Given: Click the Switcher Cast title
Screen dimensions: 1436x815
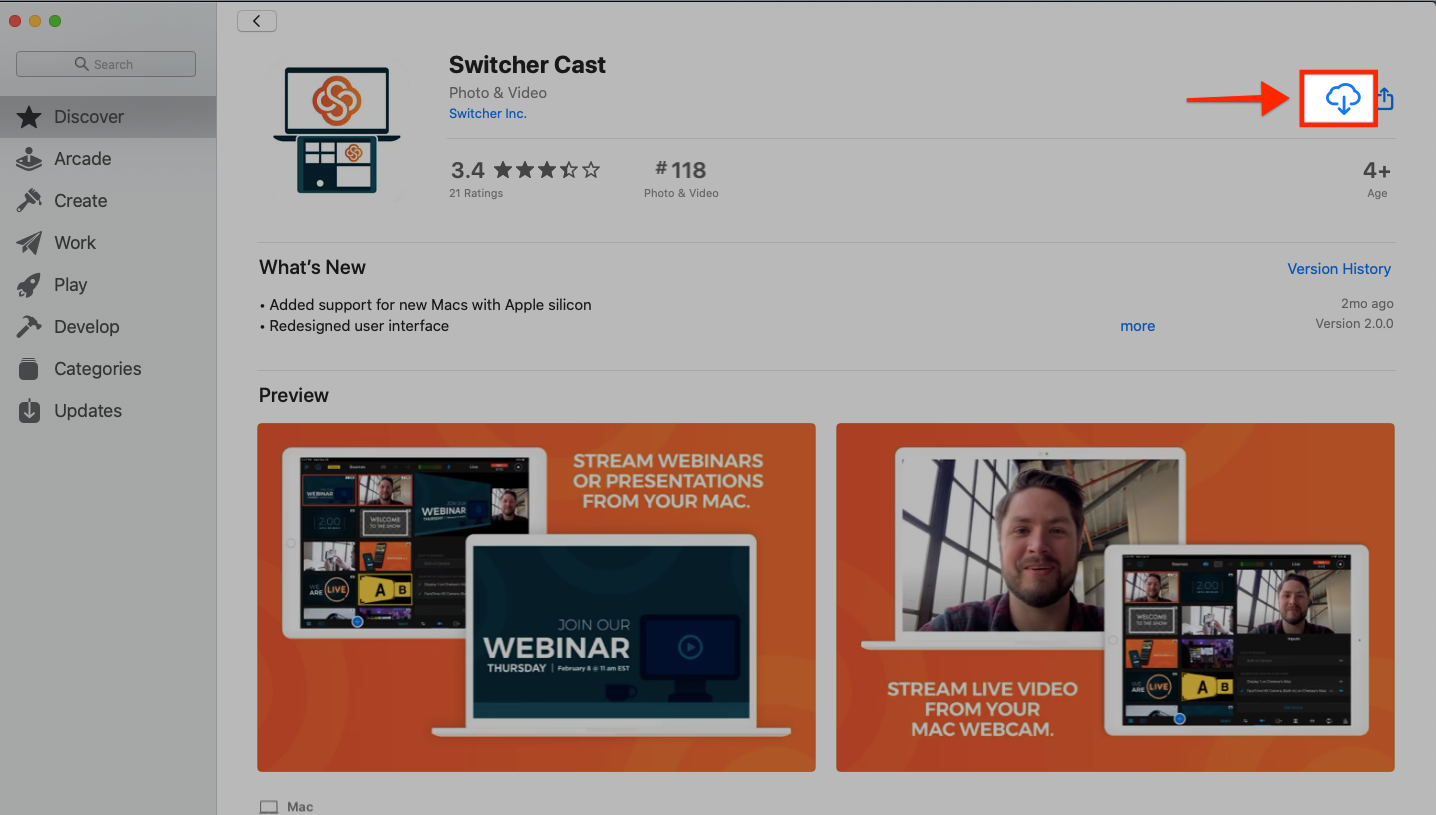Looking at the screenshot, I should coord(527,65).
